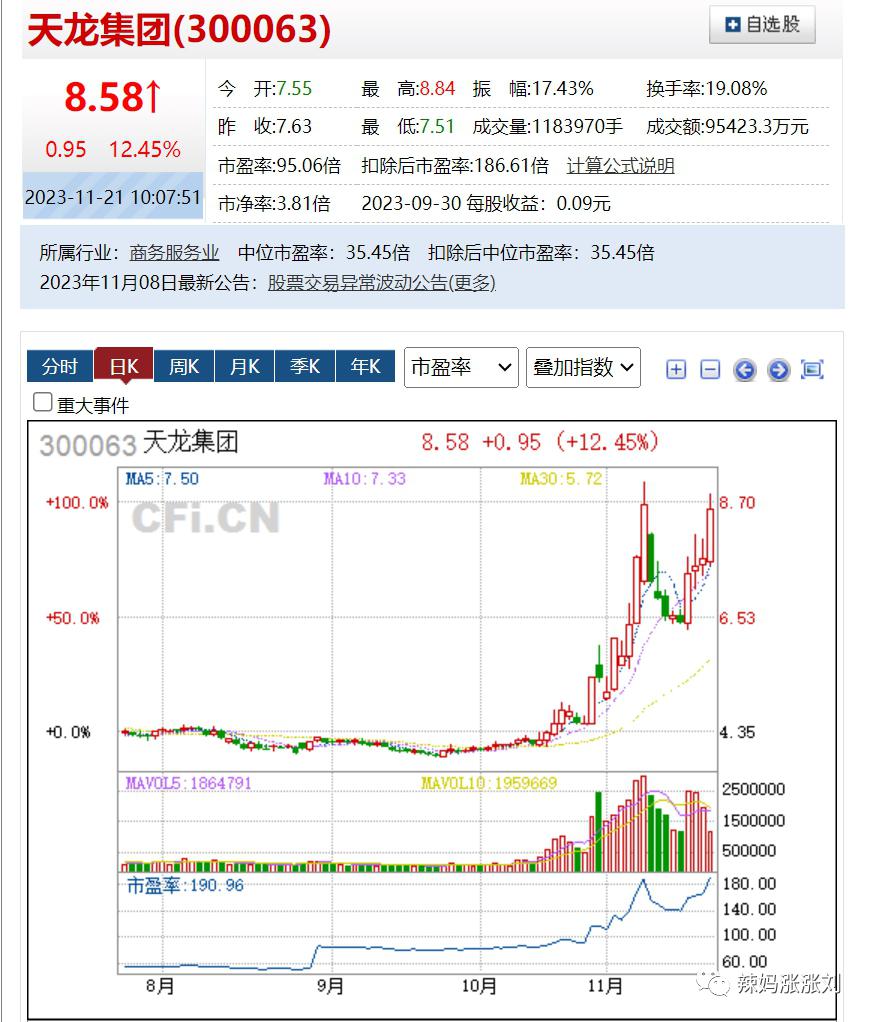
Task: Click the MA10:7.33 legend label
Action: [x=364, y=478]
